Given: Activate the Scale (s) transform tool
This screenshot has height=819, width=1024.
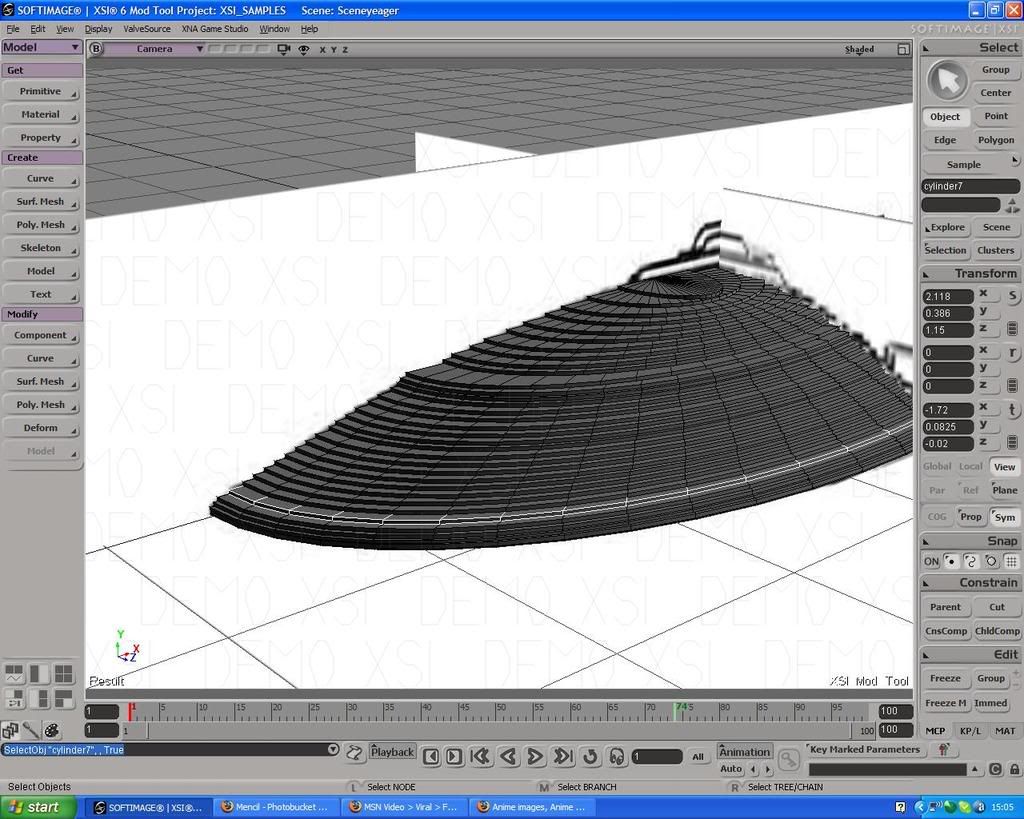Looking at the screenshot, I should [x=1012, y=296].
